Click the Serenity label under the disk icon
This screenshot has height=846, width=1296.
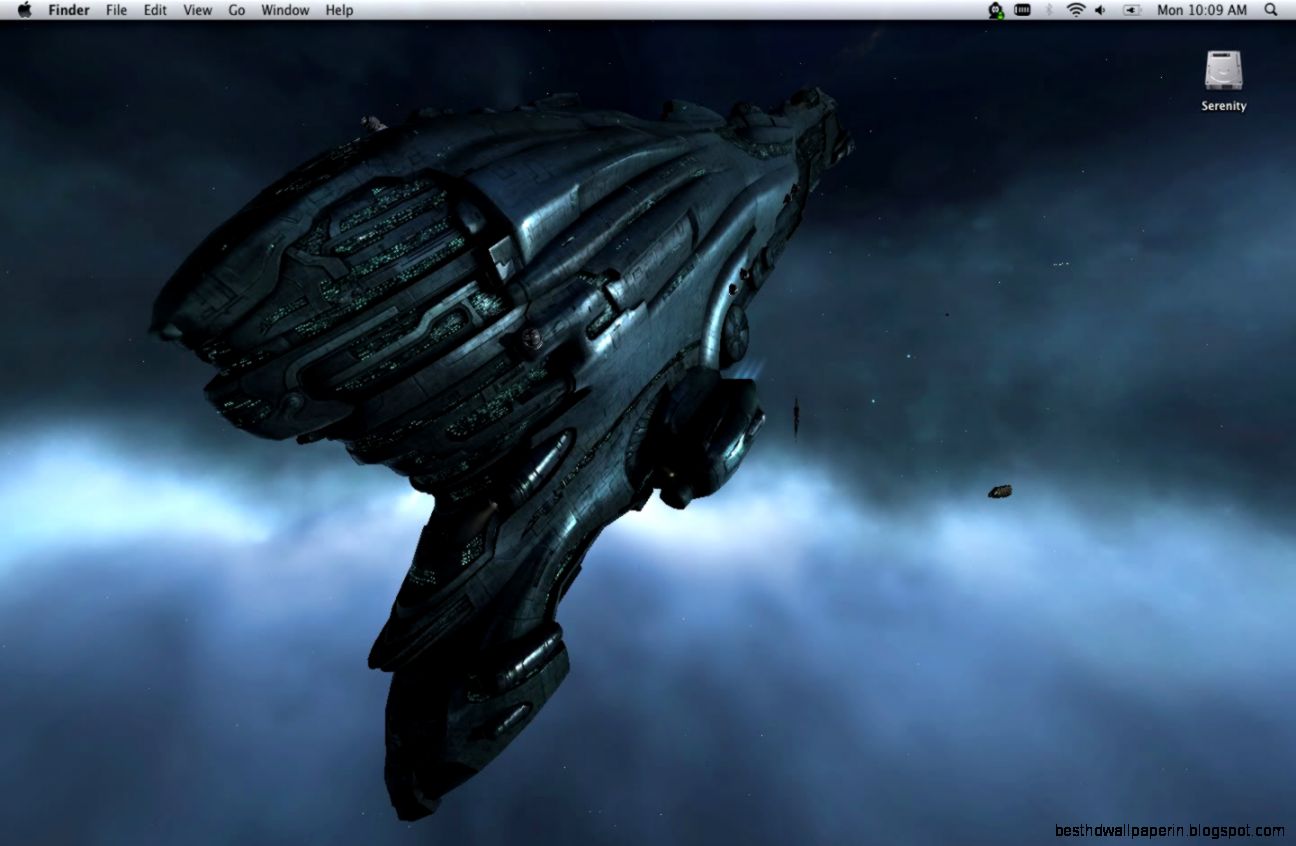(1223, 105)
